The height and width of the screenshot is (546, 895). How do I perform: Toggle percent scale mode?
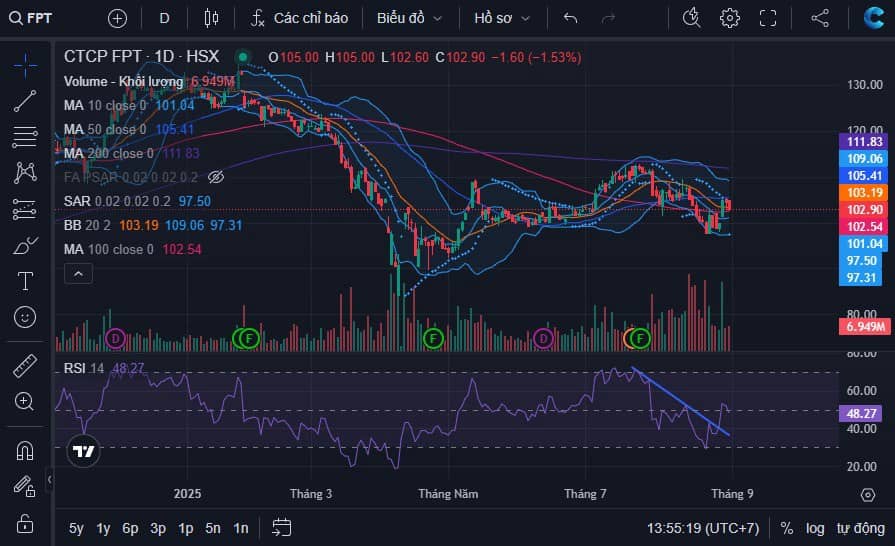(787, 528)
